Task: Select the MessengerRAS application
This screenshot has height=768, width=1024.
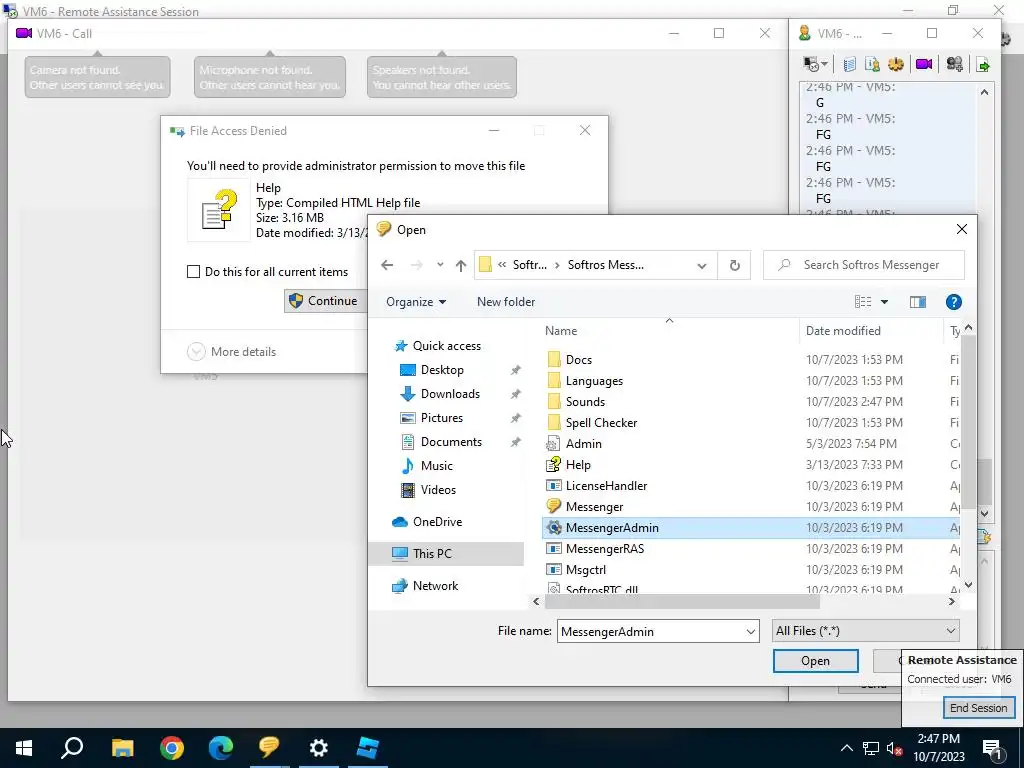Action: [x=605, y=549]
